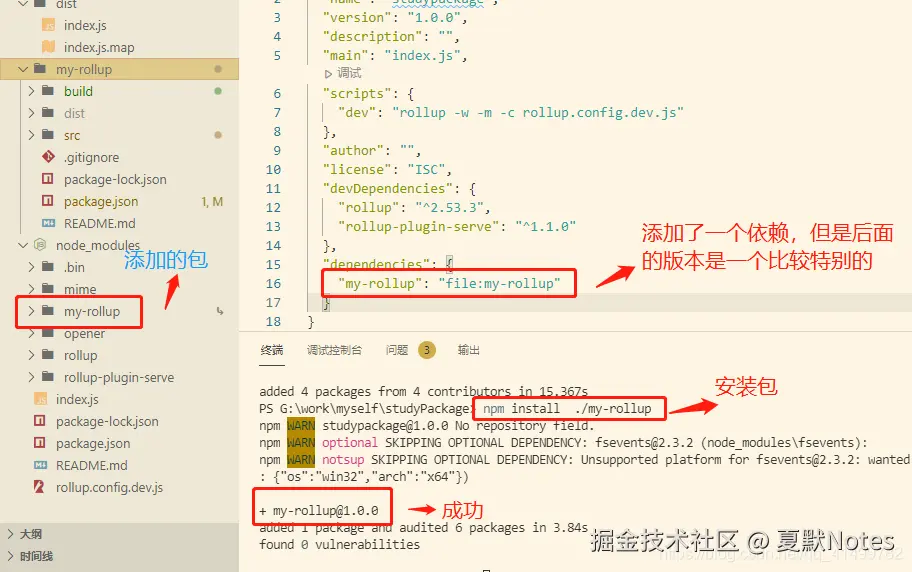Expand the mime folder chevron
Image resolution: width=912 pixels, height=572 pixels.
(31, 289)
